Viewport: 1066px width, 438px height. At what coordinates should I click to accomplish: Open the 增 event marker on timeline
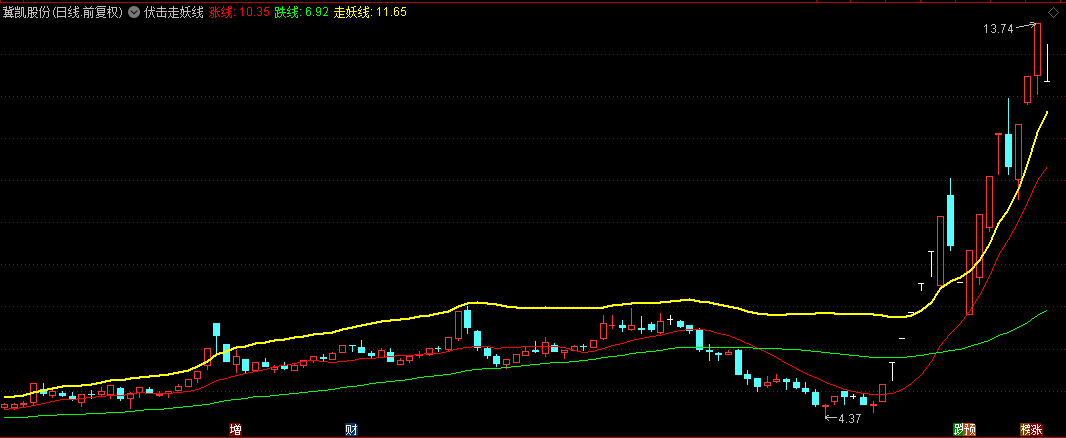pyautogui.click(x=235, y=429)
